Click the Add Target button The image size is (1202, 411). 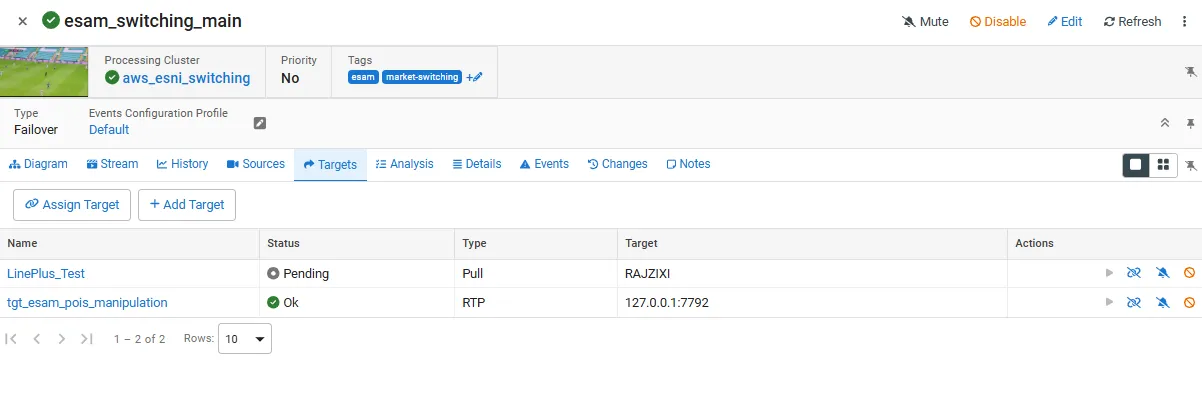point(187,204)
